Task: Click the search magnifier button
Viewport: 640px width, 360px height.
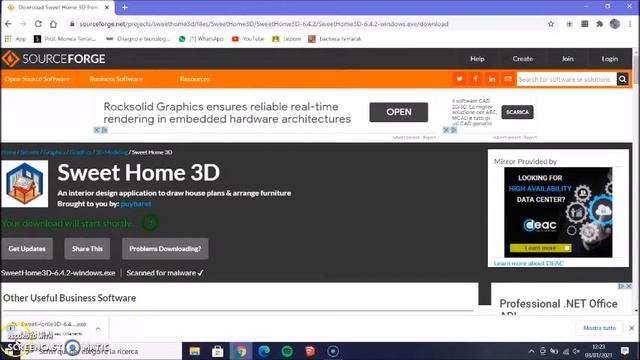Action: pyautogui.click(x=622, y=79)
